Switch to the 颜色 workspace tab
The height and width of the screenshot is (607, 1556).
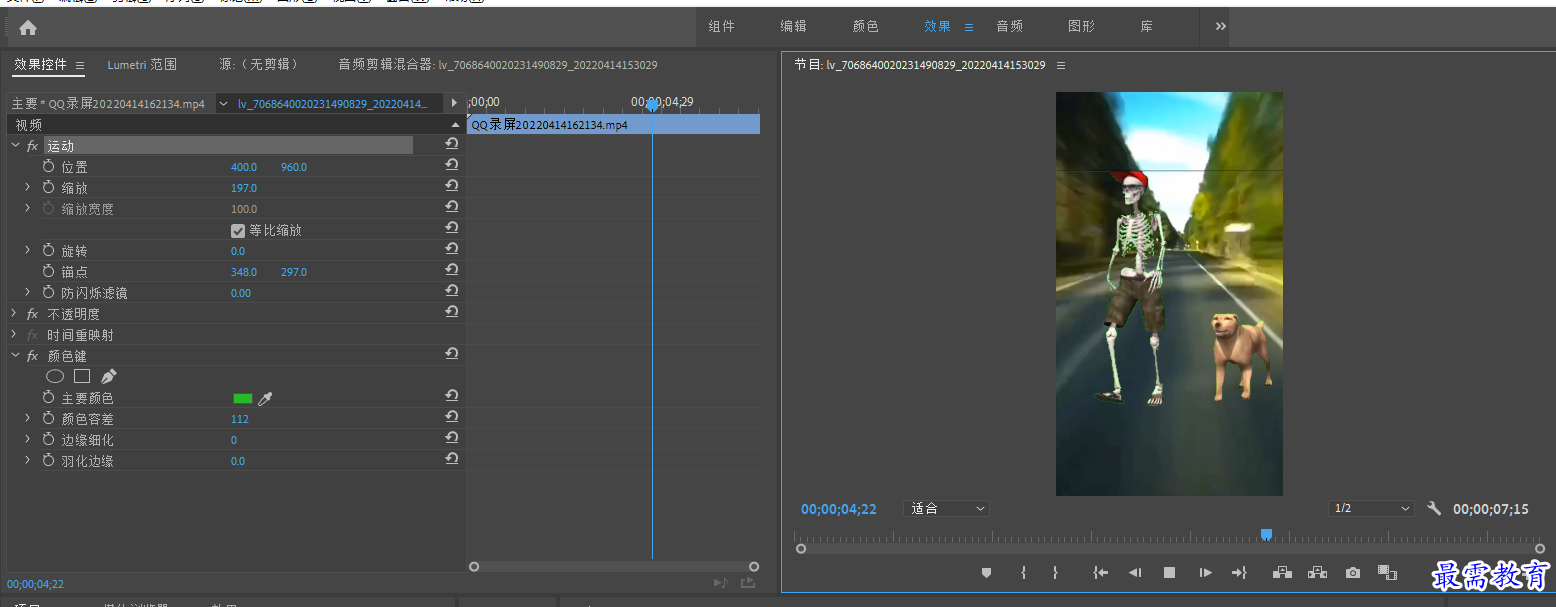[865, 27]
